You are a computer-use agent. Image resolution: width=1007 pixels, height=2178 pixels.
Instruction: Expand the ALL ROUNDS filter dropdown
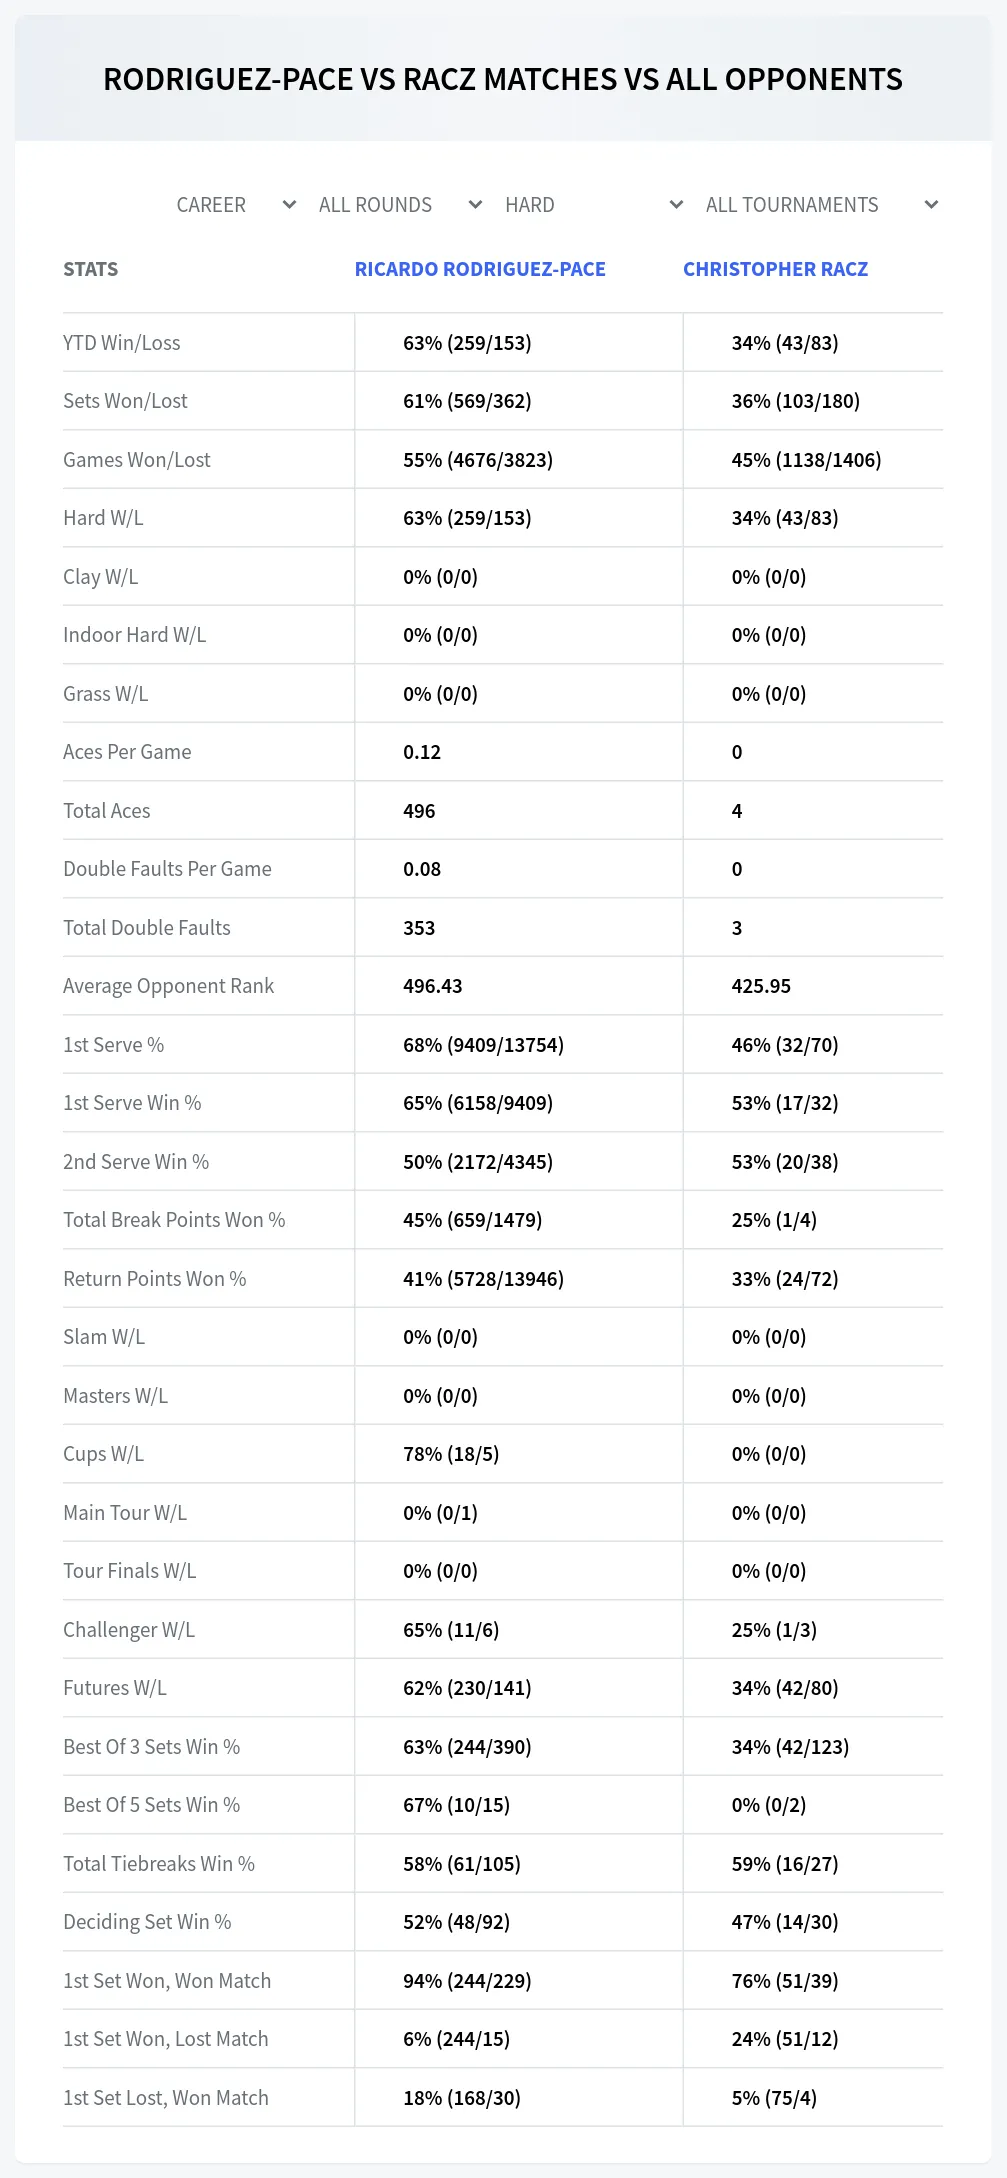401,205
